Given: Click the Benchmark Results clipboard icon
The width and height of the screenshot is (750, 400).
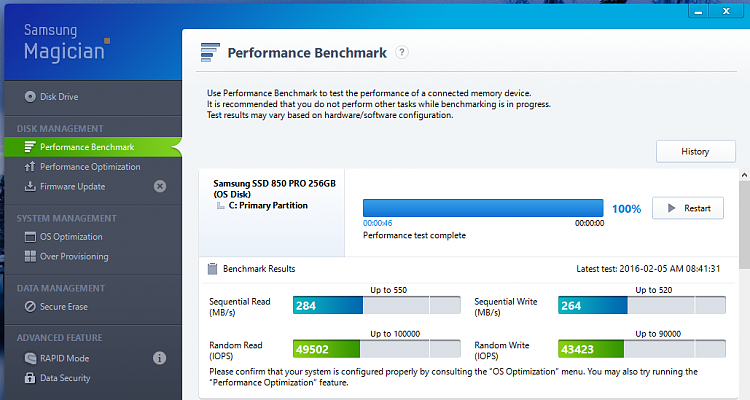Looking at the screenshot, I should coord(212,269).
